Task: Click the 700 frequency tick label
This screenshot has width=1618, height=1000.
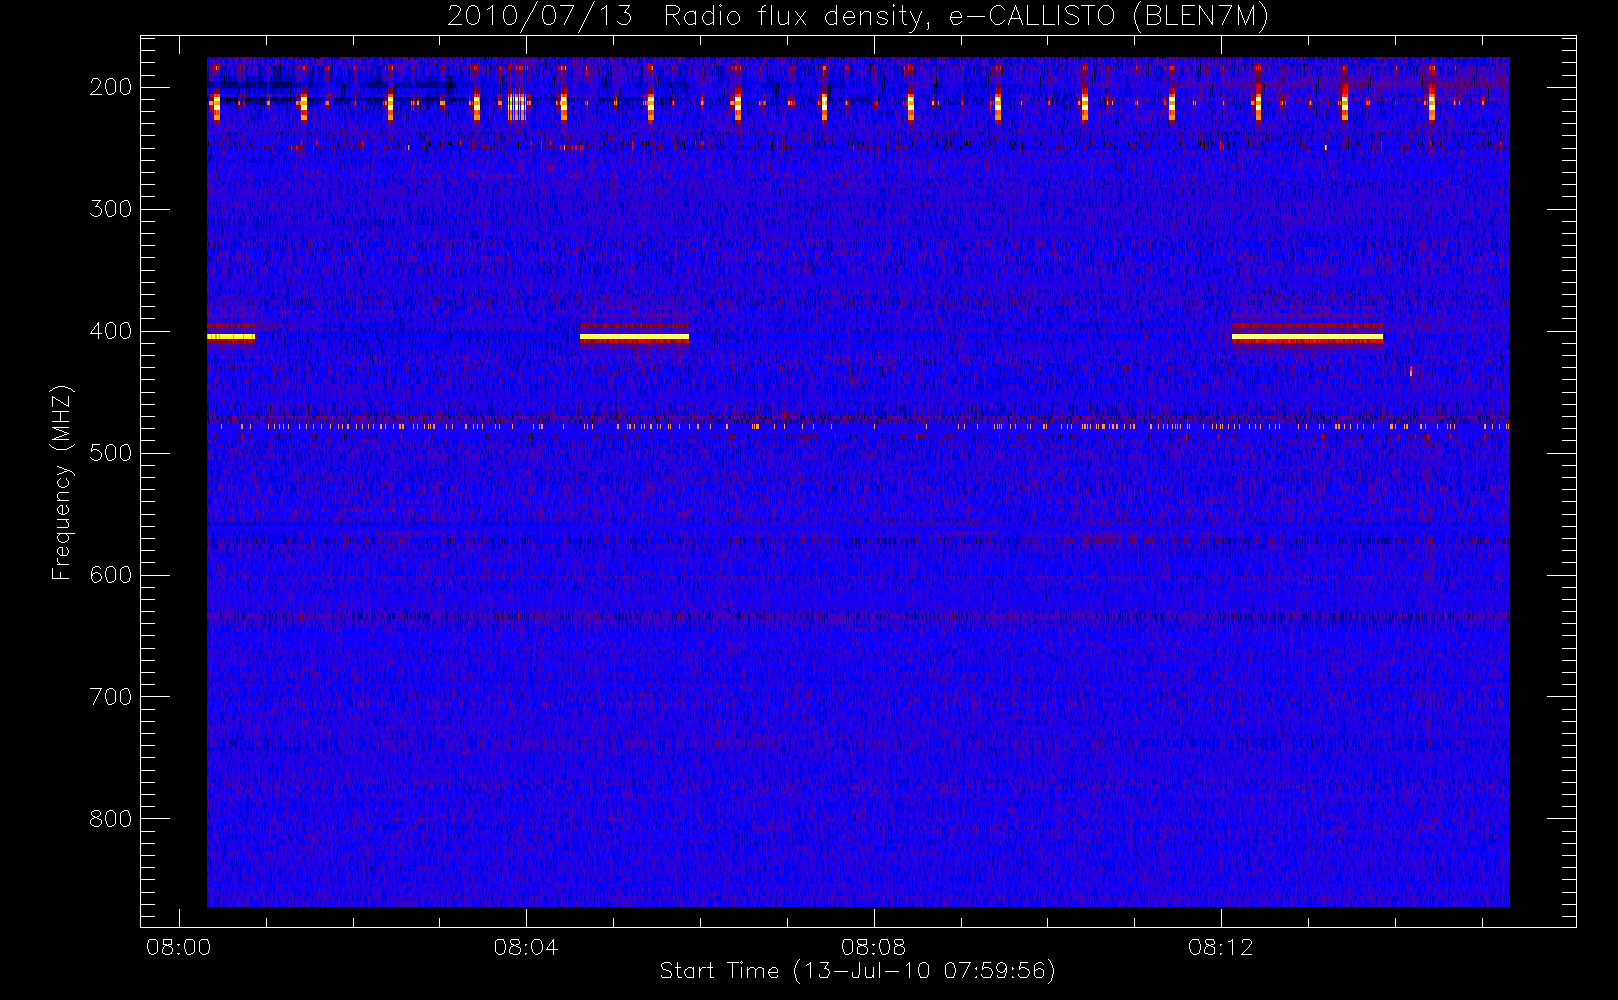Action: (x=111, y=697)
